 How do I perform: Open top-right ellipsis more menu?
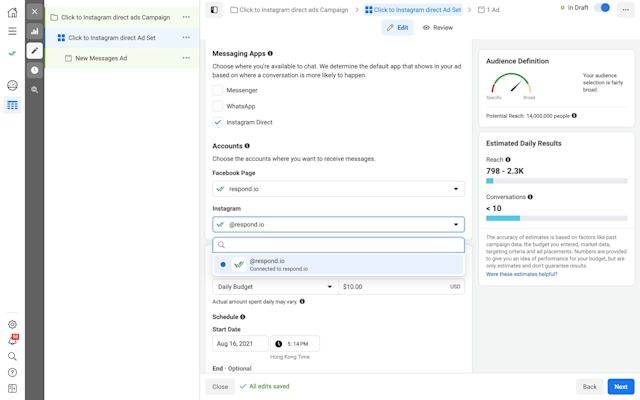pos(625,10)
